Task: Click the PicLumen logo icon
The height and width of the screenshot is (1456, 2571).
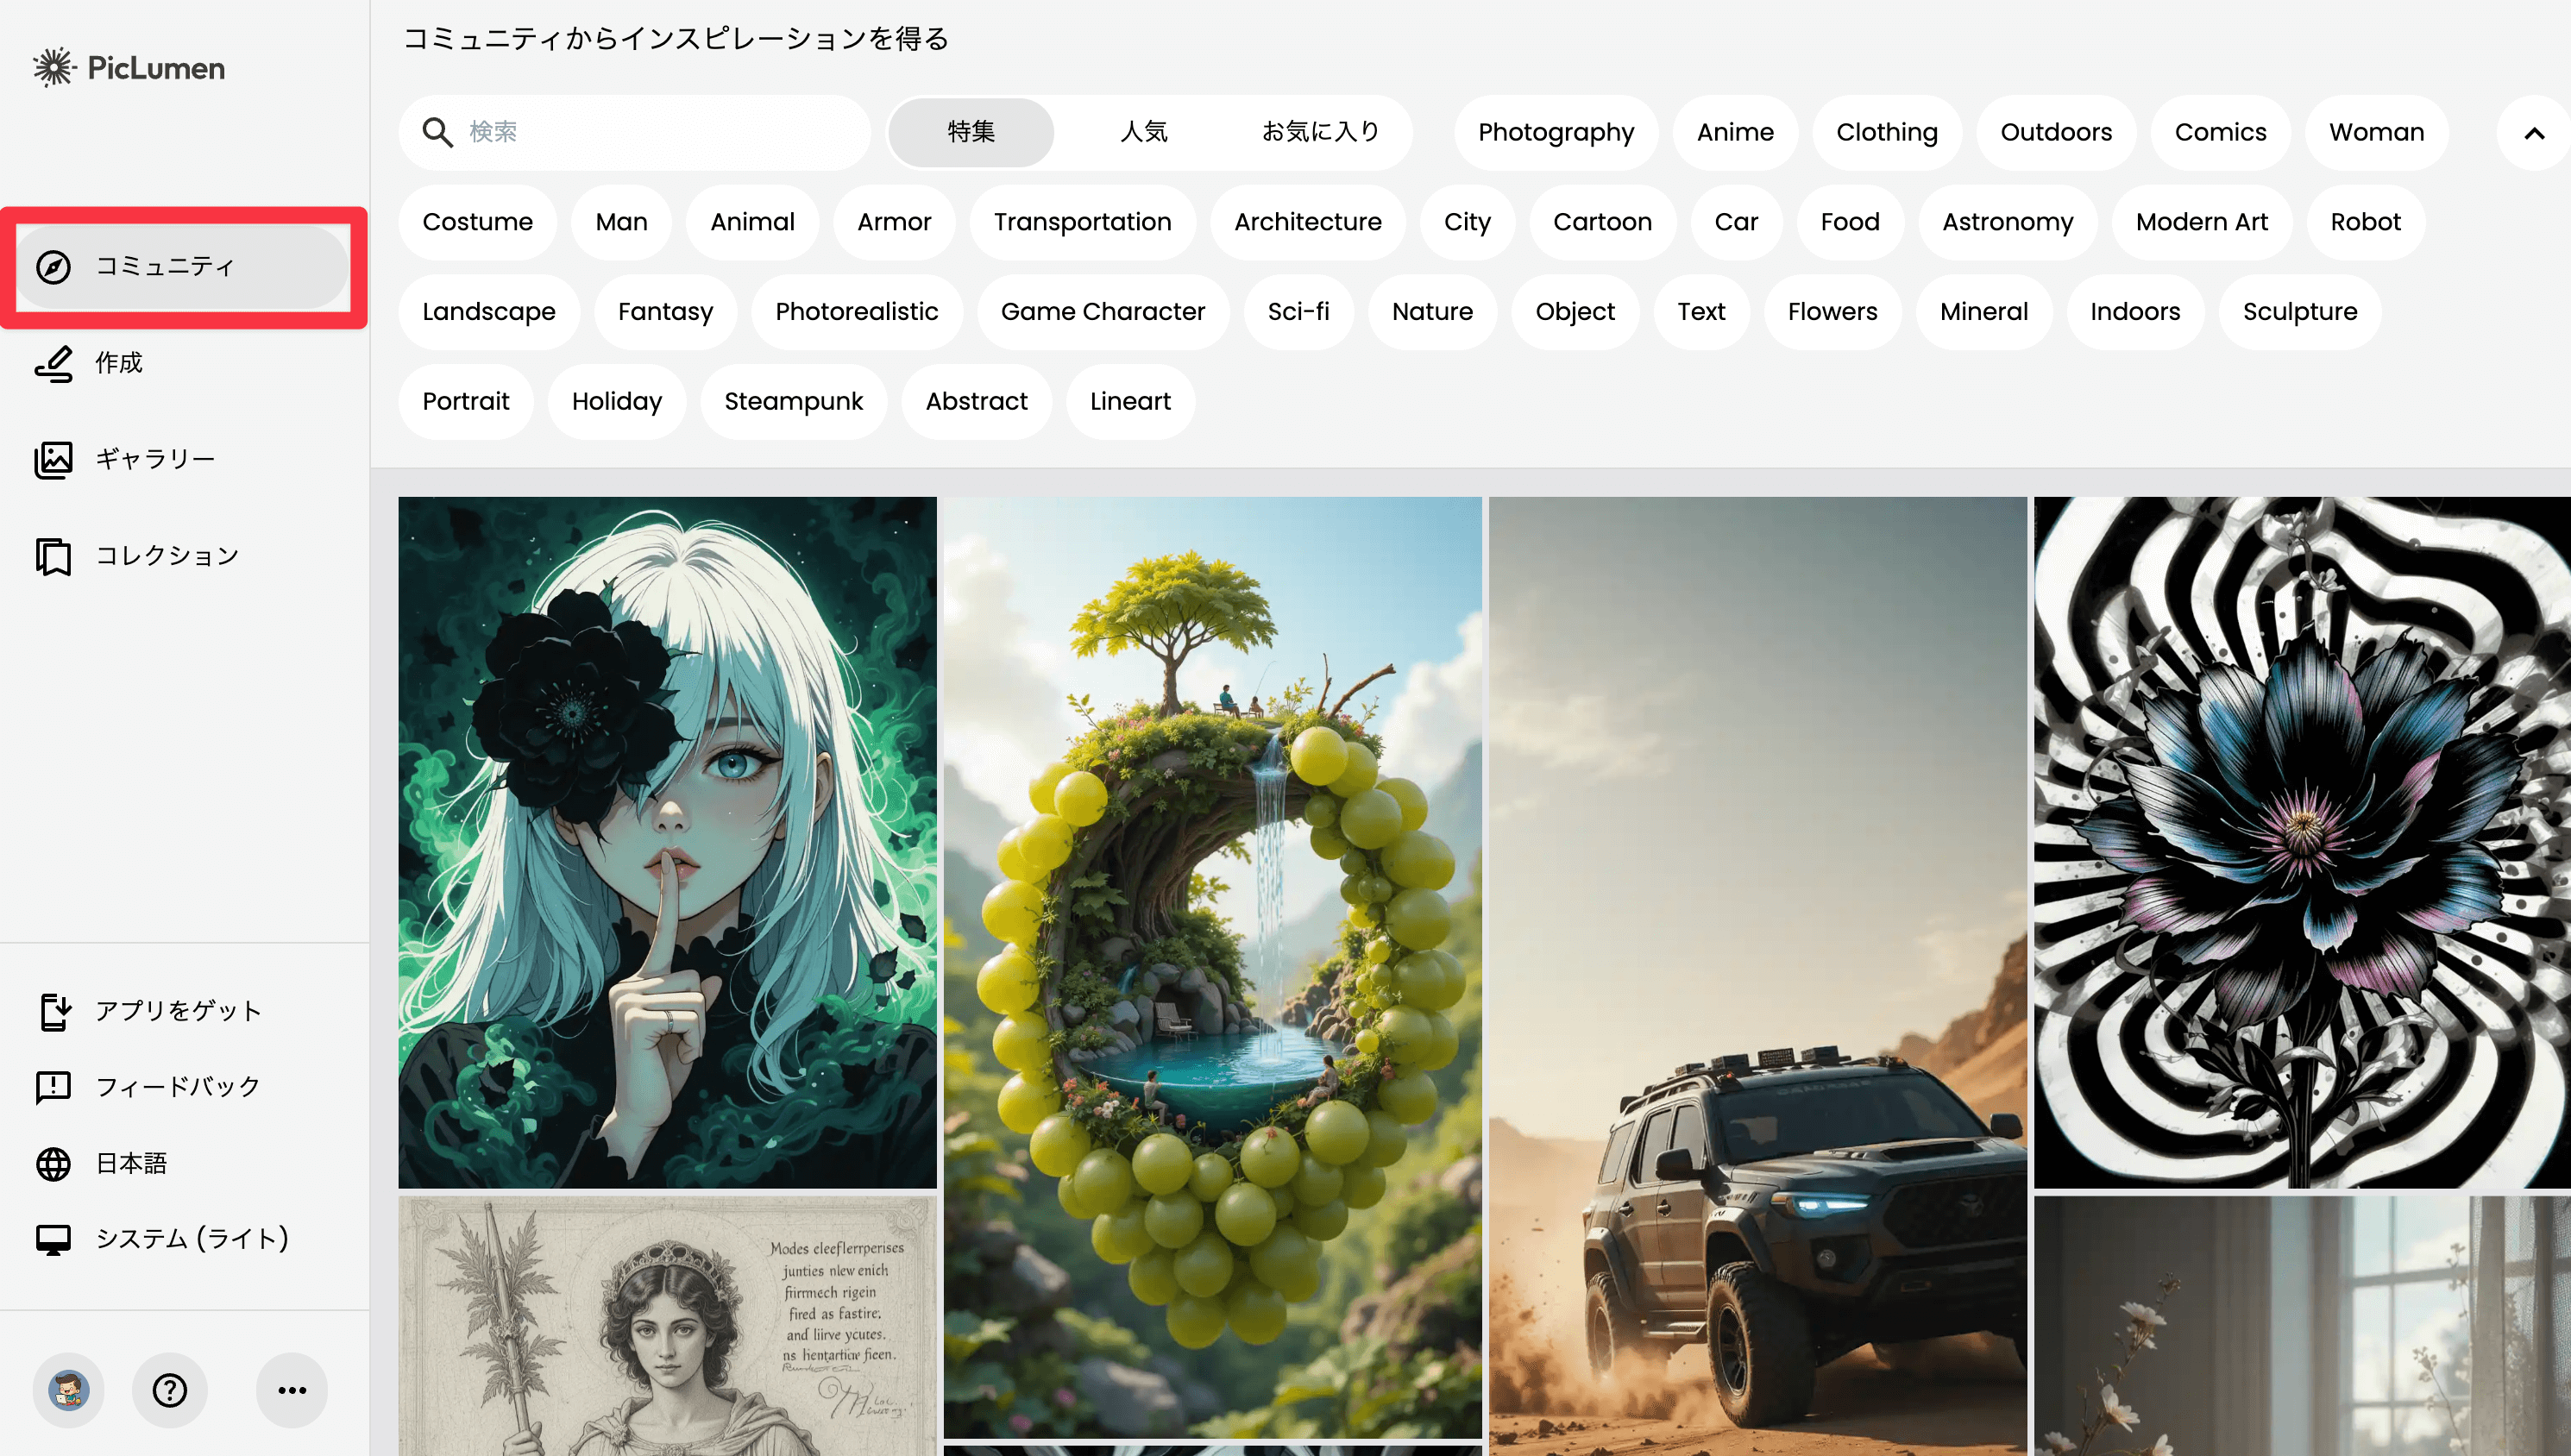Action: coord(54,67)
